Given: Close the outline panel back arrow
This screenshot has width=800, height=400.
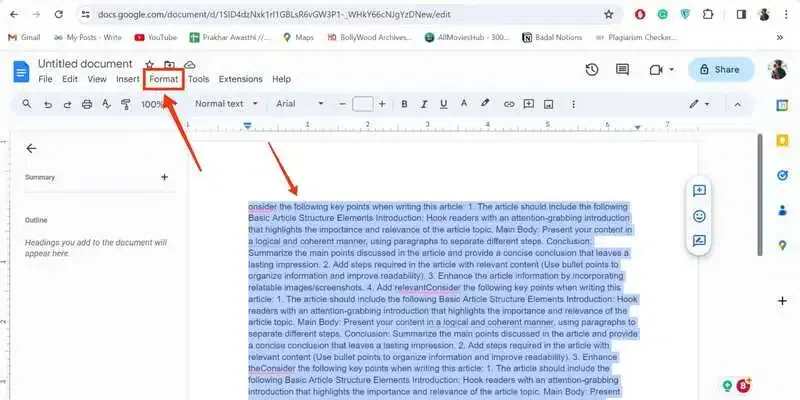Looking at the screenshot, I should coord(31,148).
